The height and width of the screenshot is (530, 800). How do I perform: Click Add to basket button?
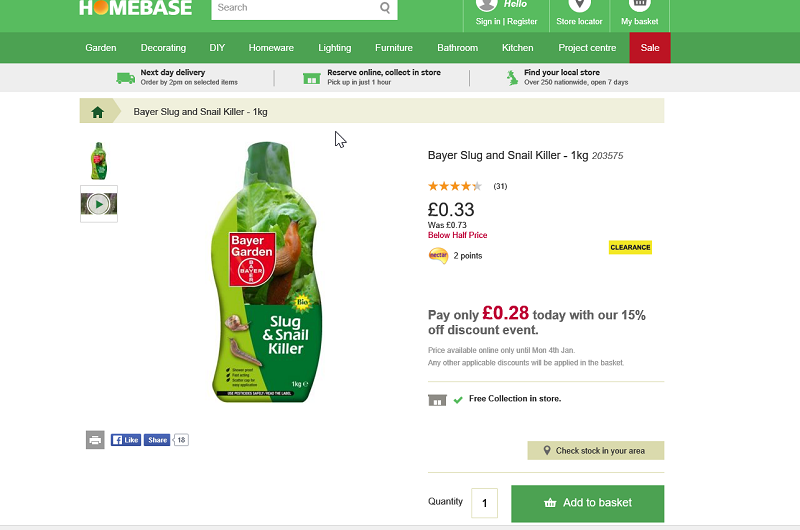pyautogui.click(x=587, y=503)
